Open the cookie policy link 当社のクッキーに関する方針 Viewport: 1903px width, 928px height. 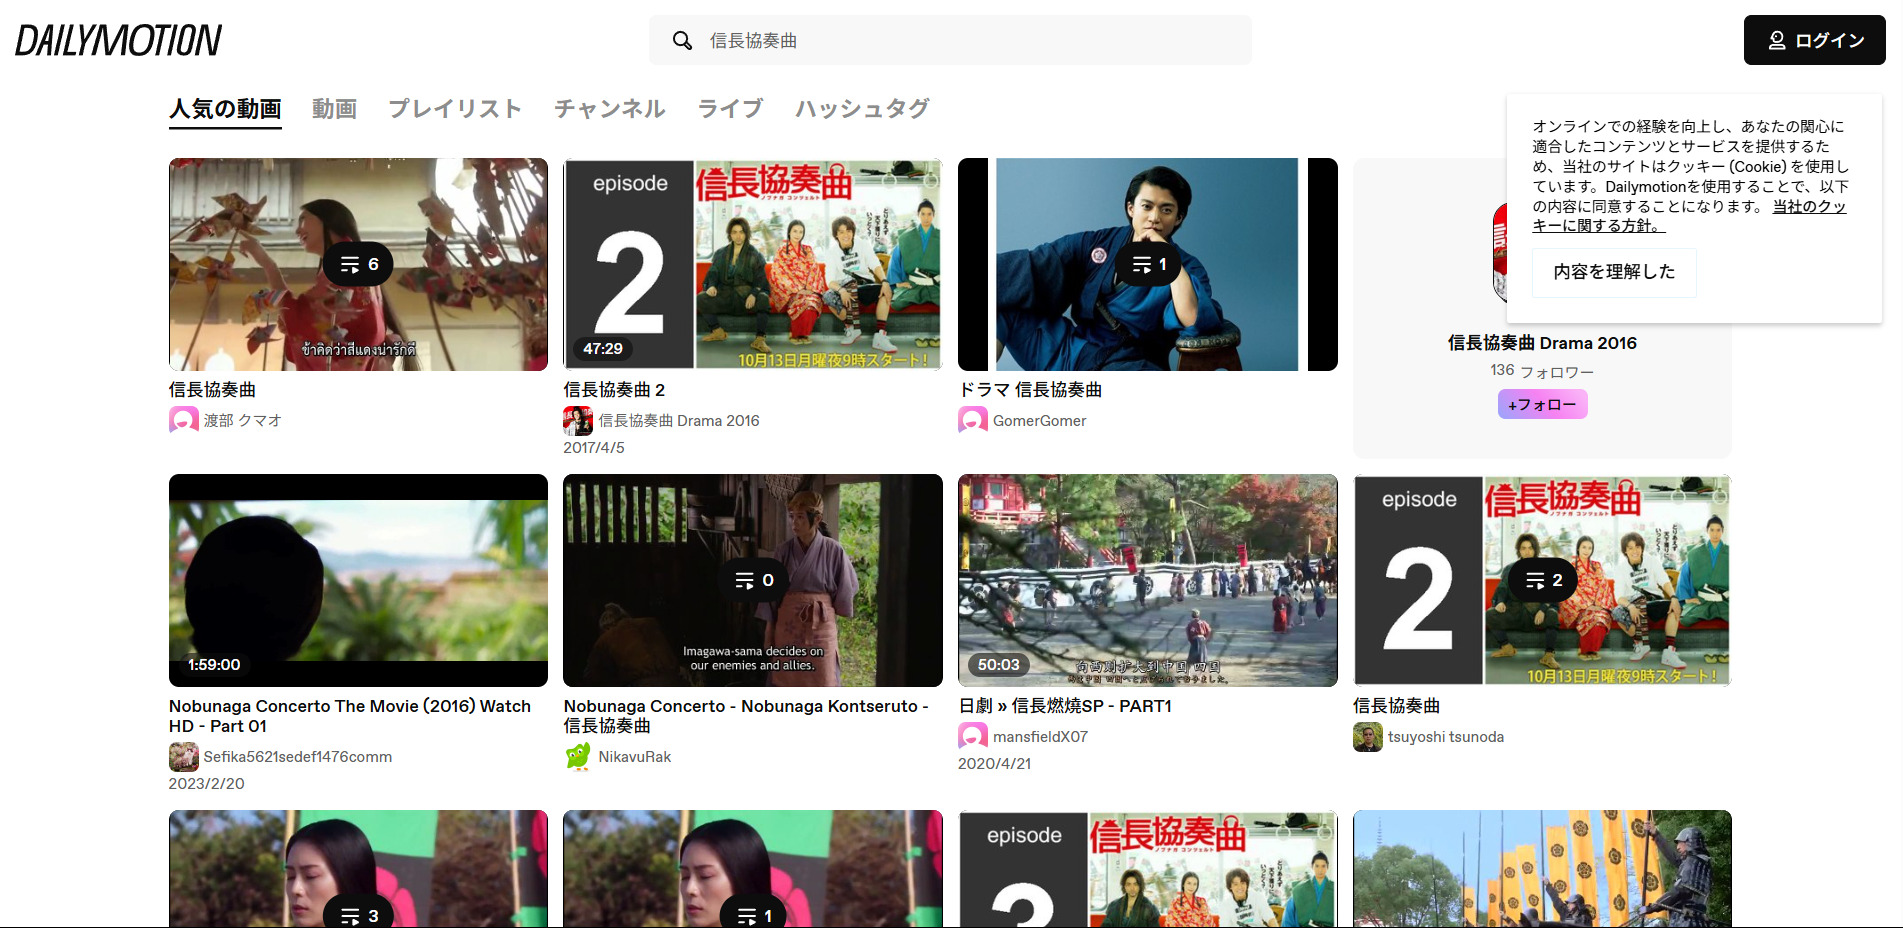coord(1690,216)
